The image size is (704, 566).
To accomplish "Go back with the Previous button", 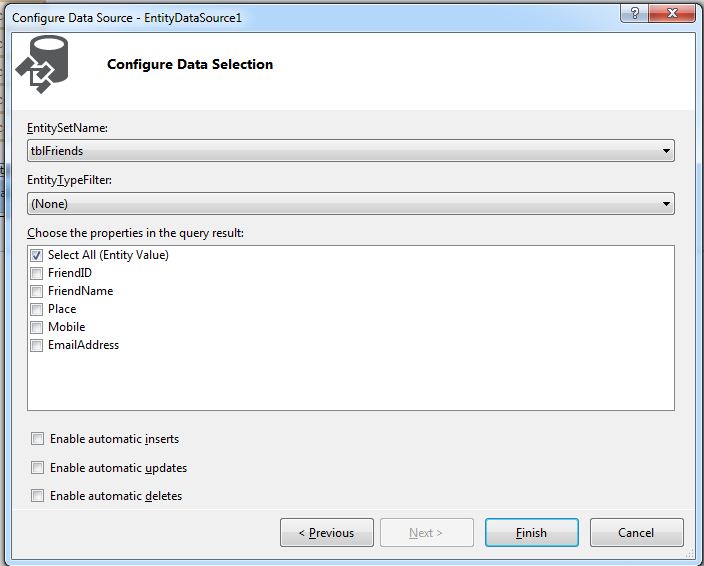I will coord(327,533).
